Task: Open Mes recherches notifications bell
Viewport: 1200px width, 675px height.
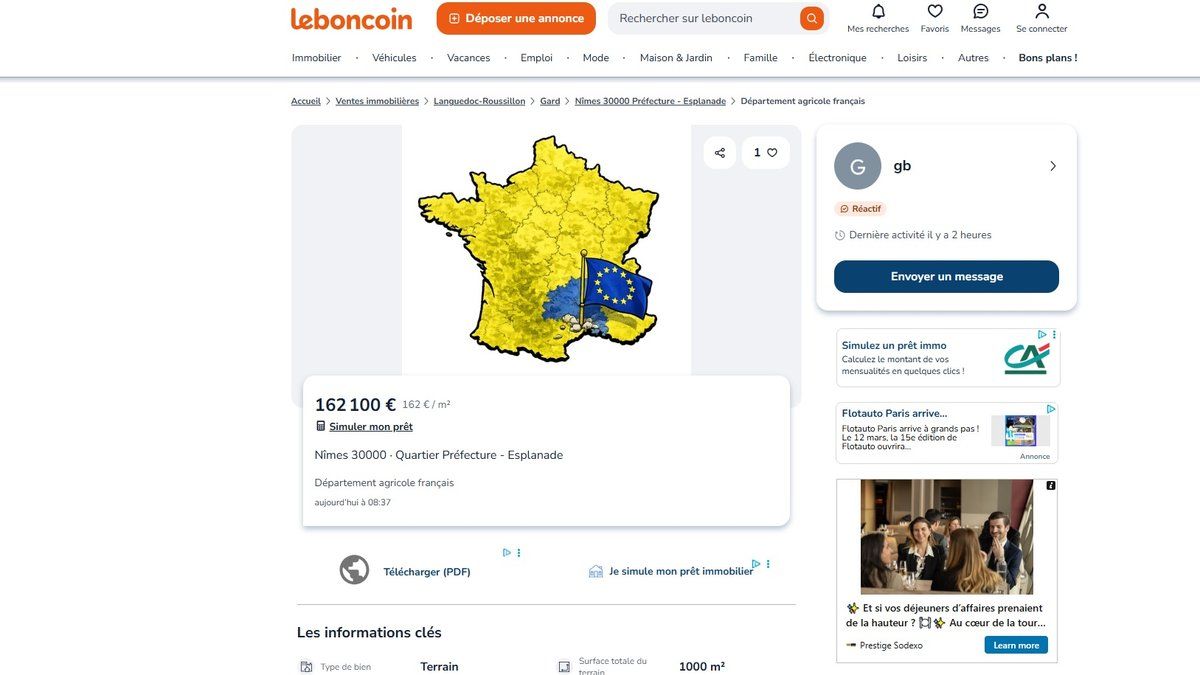Action: point(876,10)
